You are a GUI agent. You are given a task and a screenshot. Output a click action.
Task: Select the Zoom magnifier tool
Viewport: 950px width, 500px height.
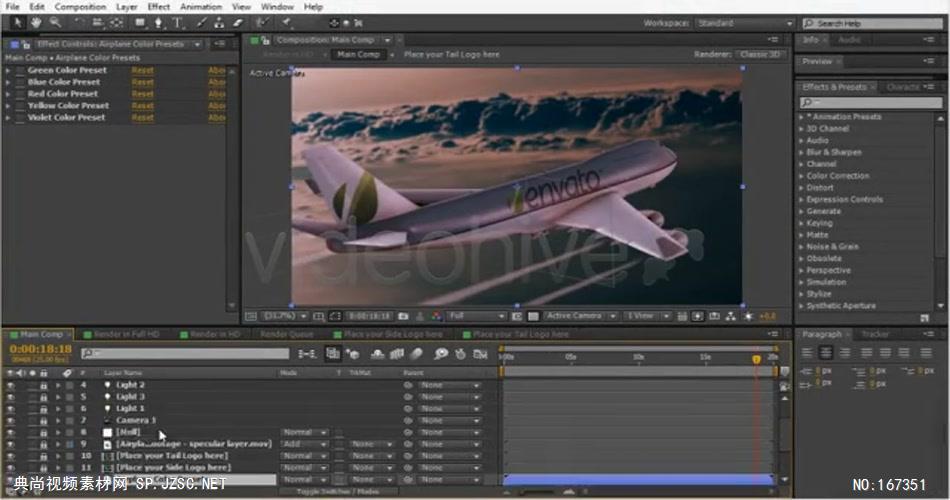point(54,22)
